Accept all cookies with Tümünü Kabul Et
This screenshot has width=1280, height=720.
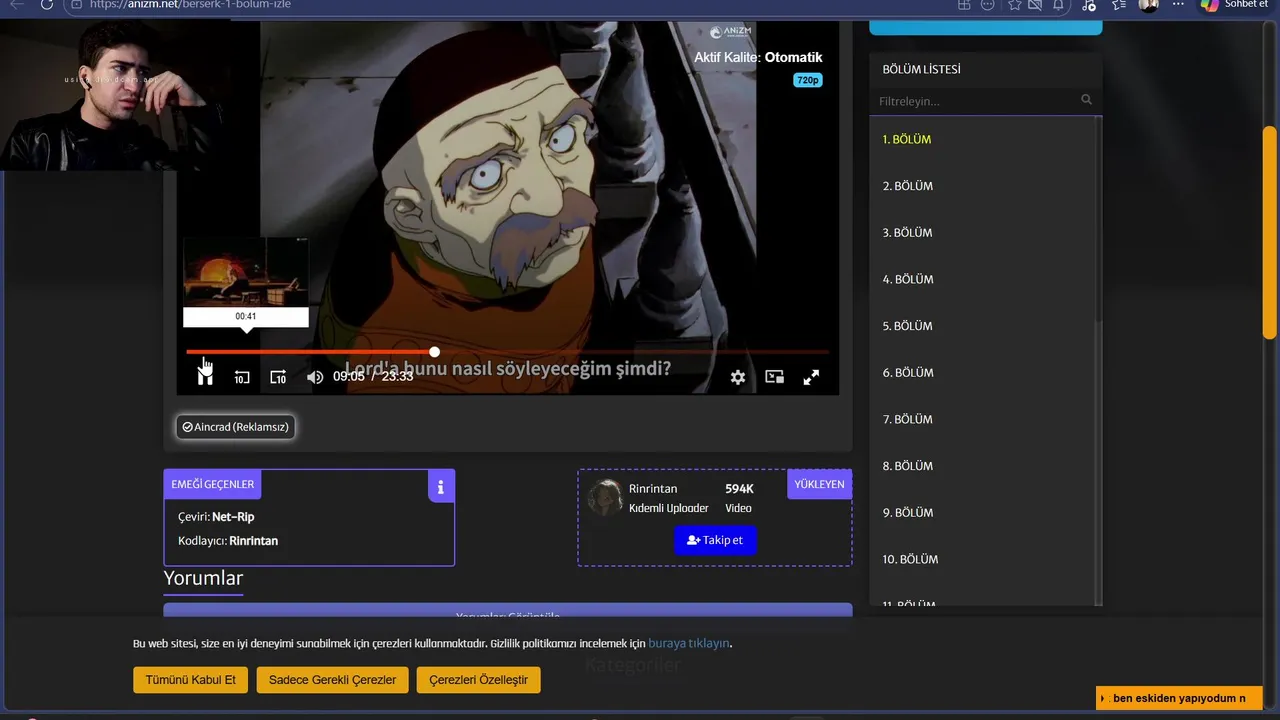click(190, 680)
